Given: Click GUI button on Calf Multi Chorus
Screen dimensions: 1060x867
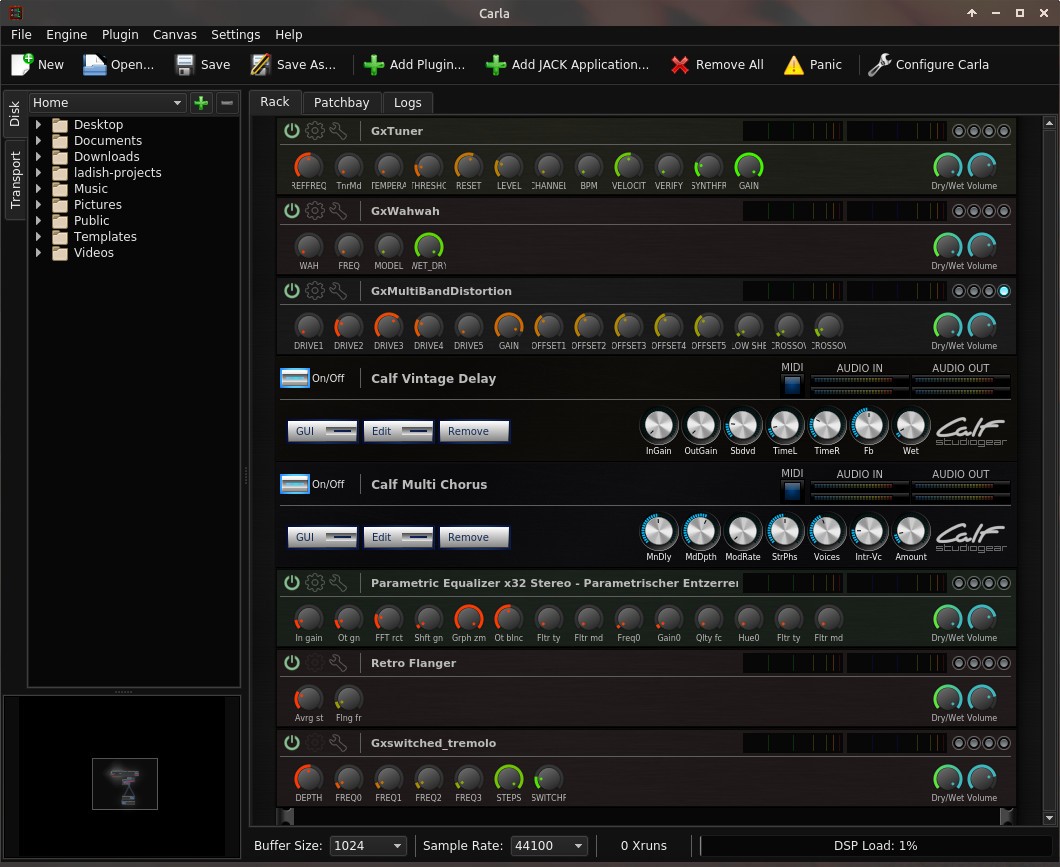Looking at the screenshot, I should 322,537.
